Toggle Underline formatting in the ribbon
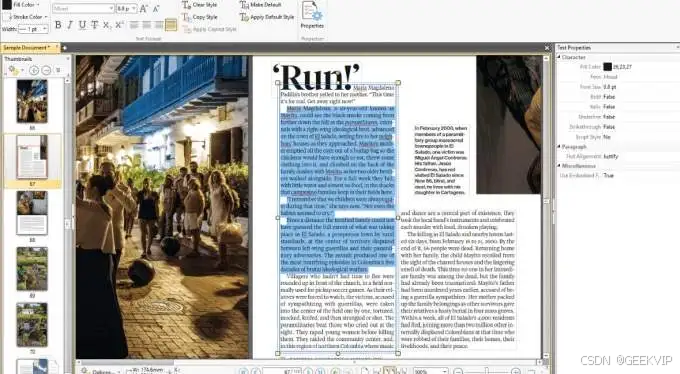 tap(82, 25)
